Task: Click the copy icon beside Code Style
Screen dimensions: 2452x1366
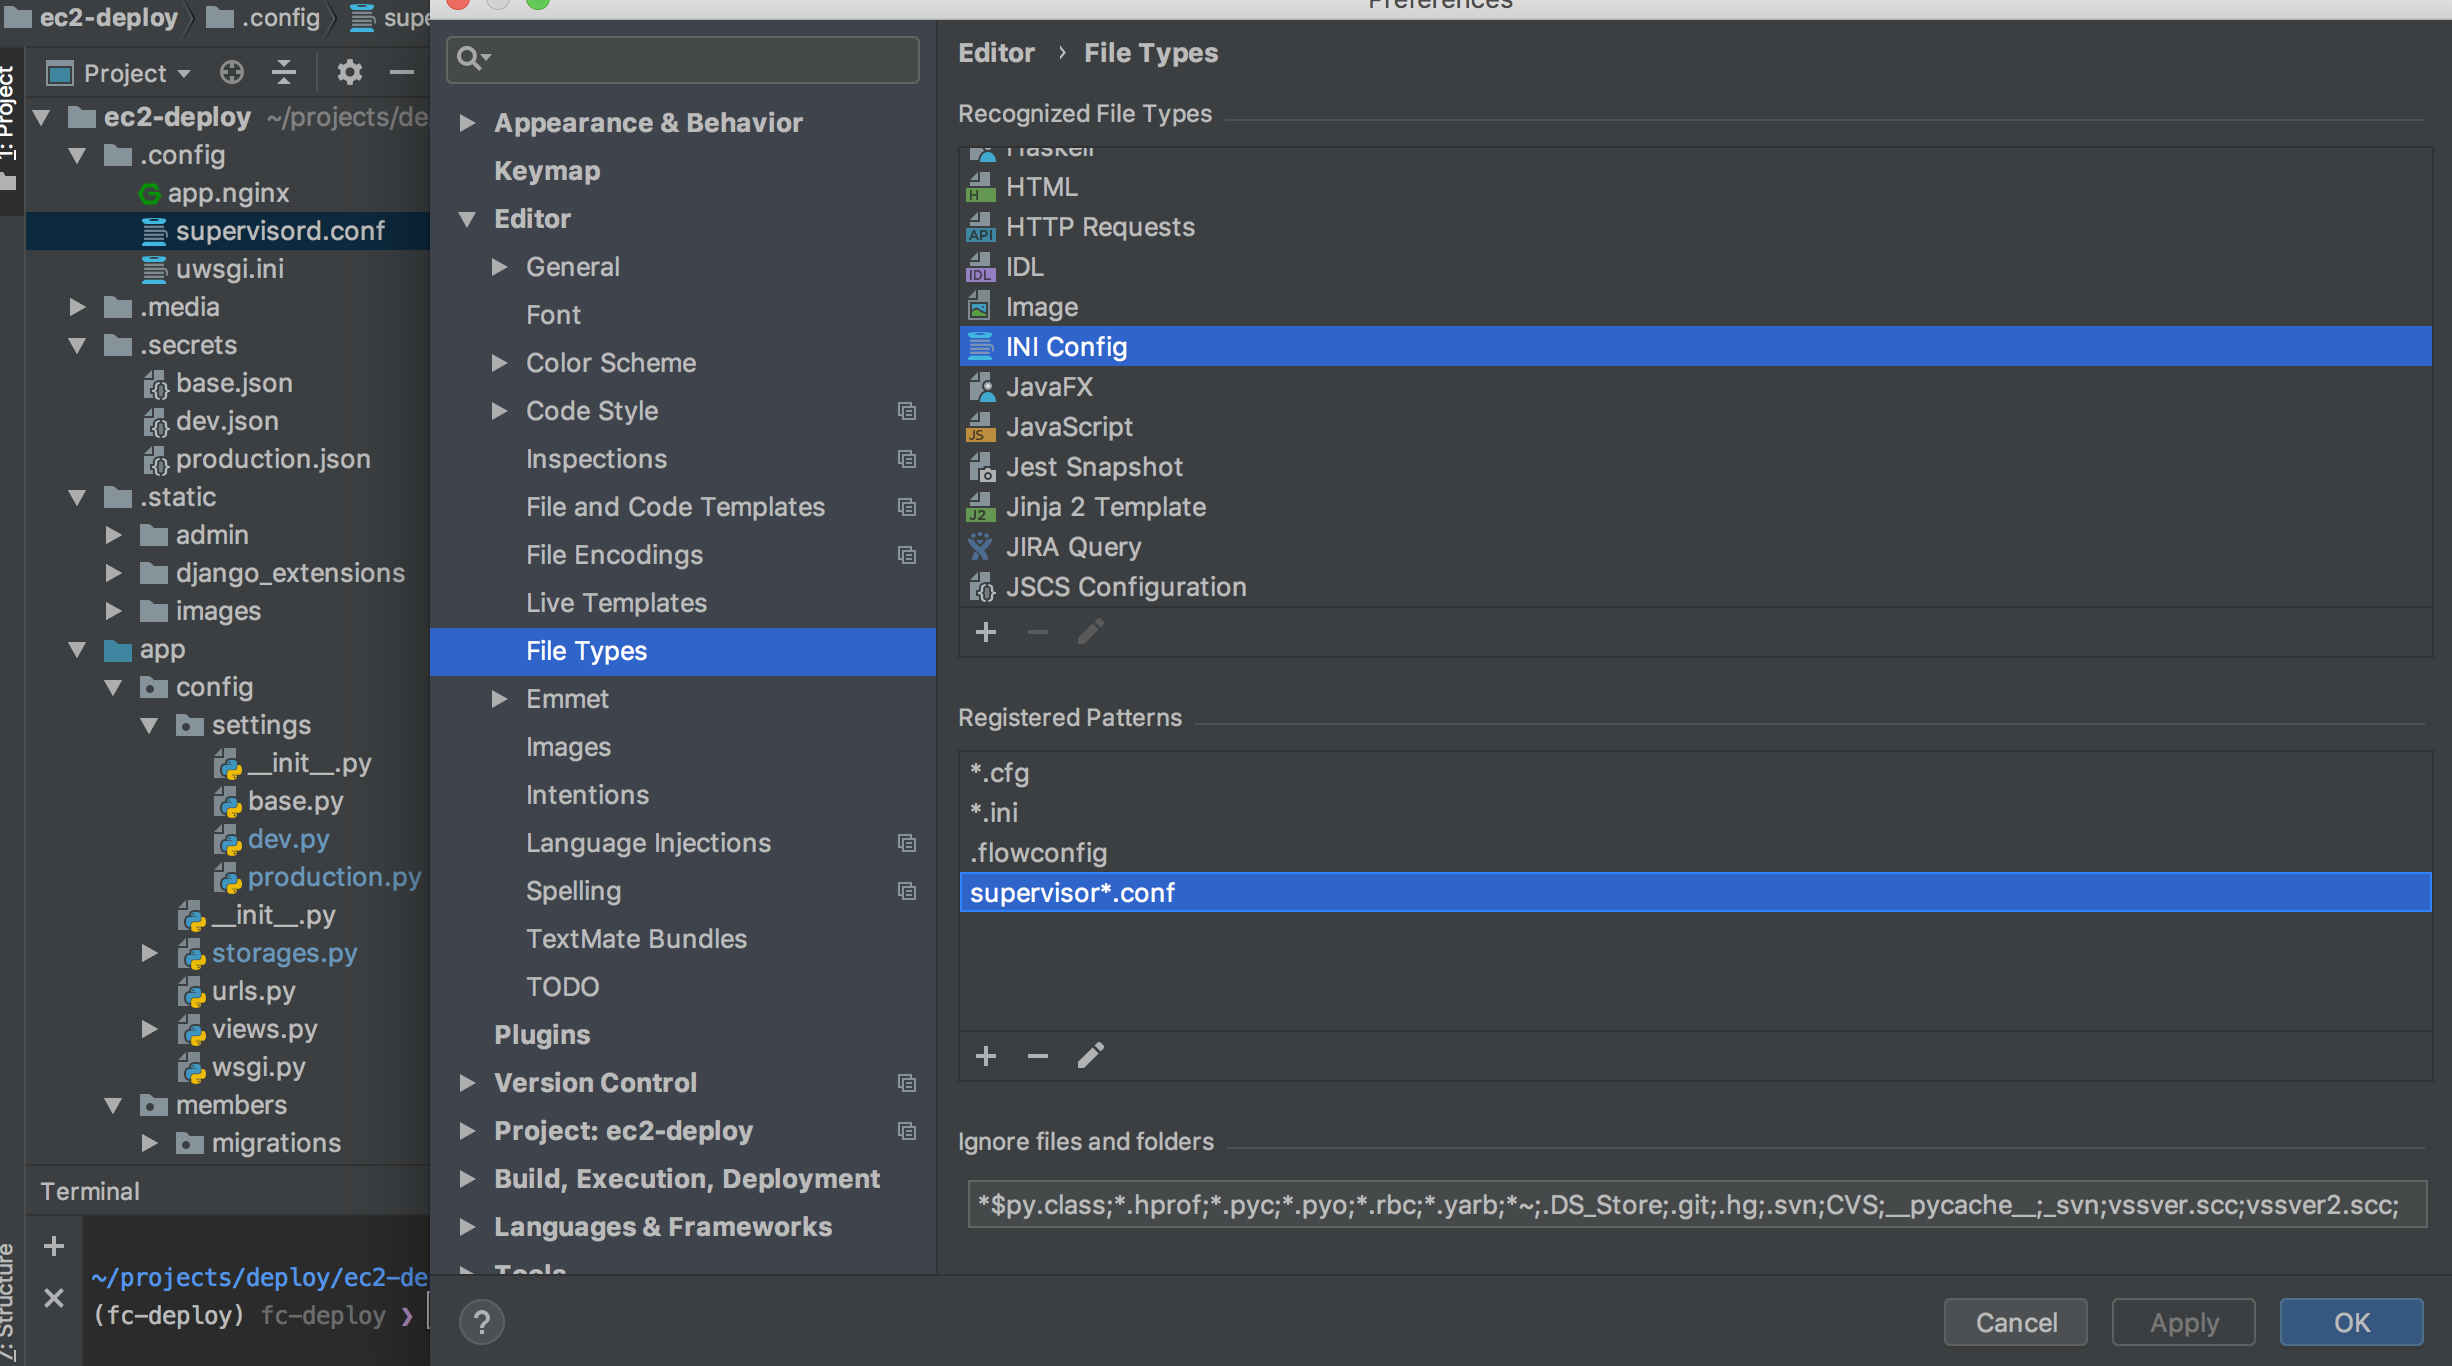Action: (x=907, y=411)
